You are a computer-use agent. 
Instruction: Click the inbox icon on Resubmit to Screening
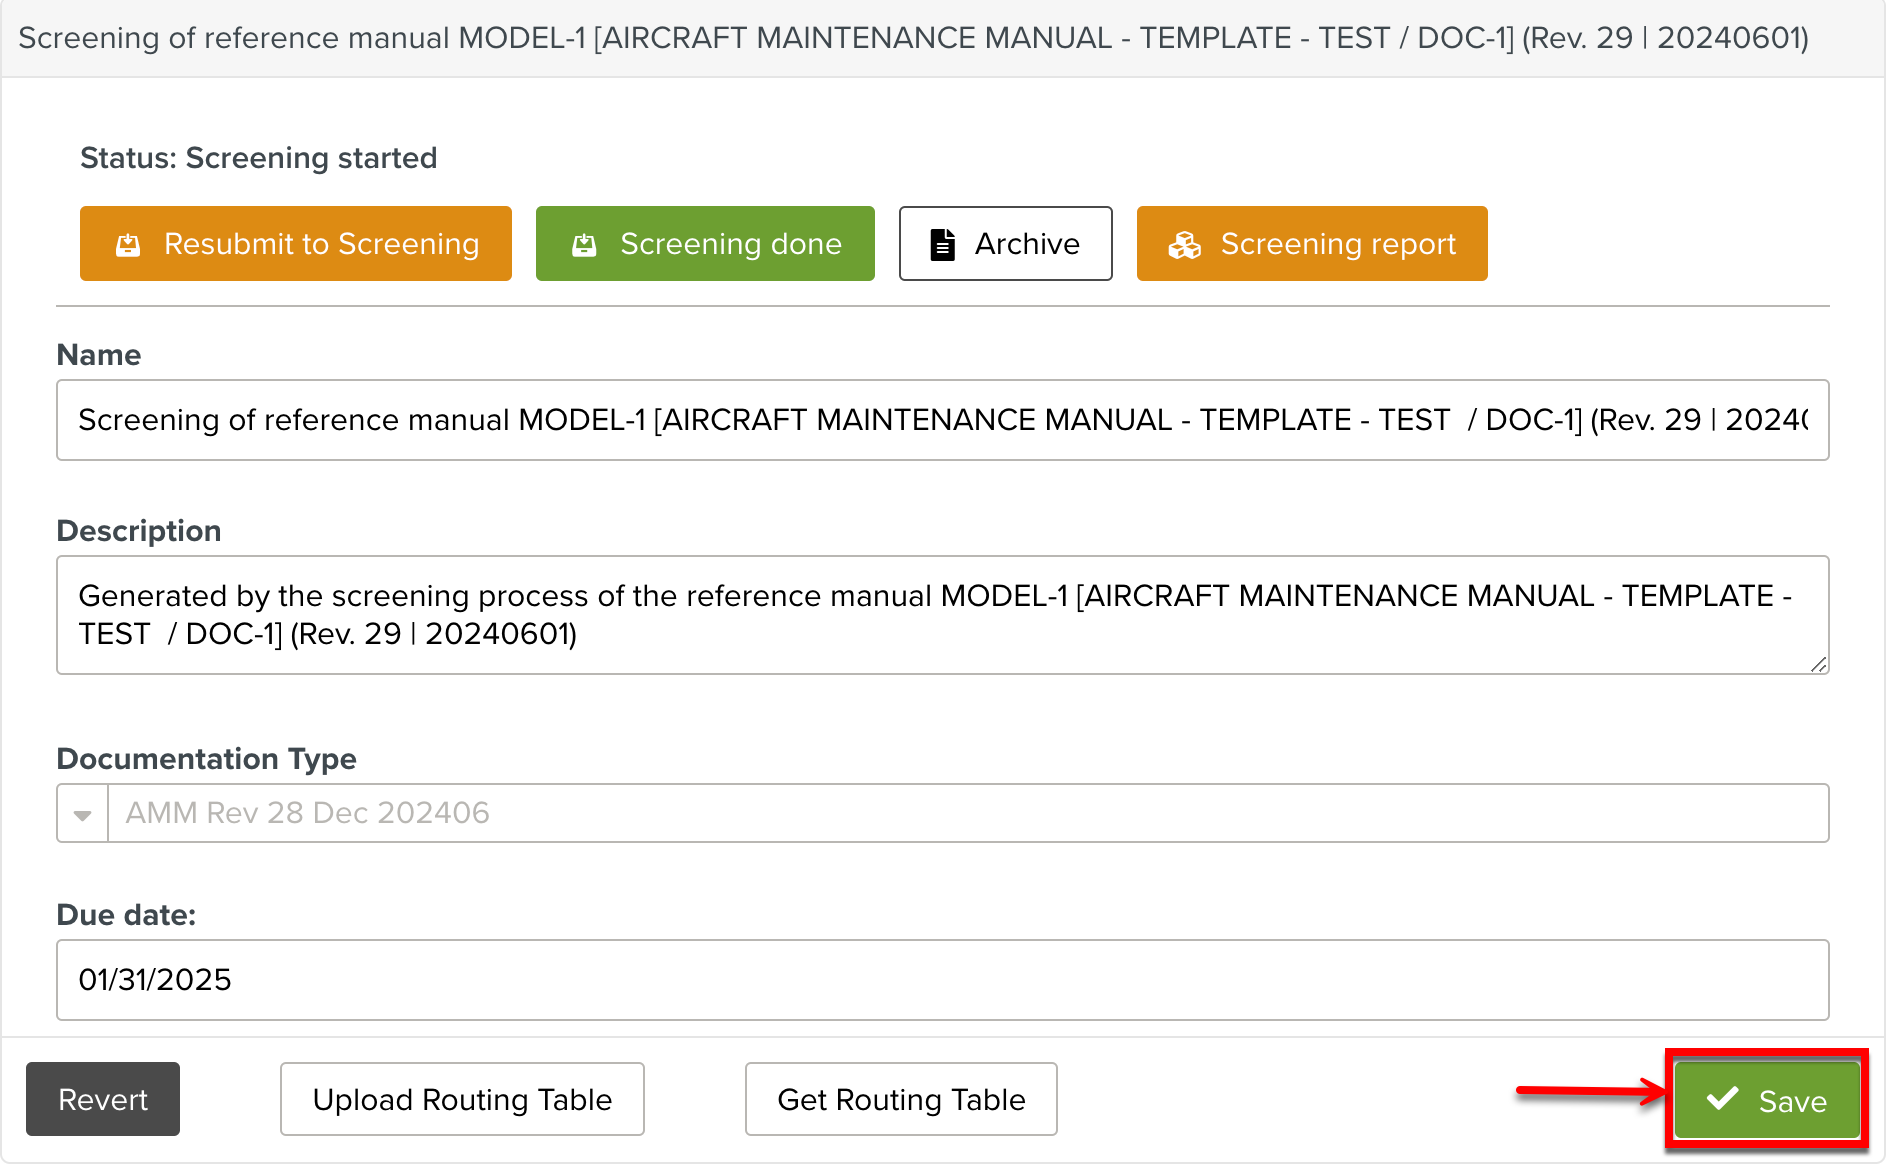(x=128, y=245)
